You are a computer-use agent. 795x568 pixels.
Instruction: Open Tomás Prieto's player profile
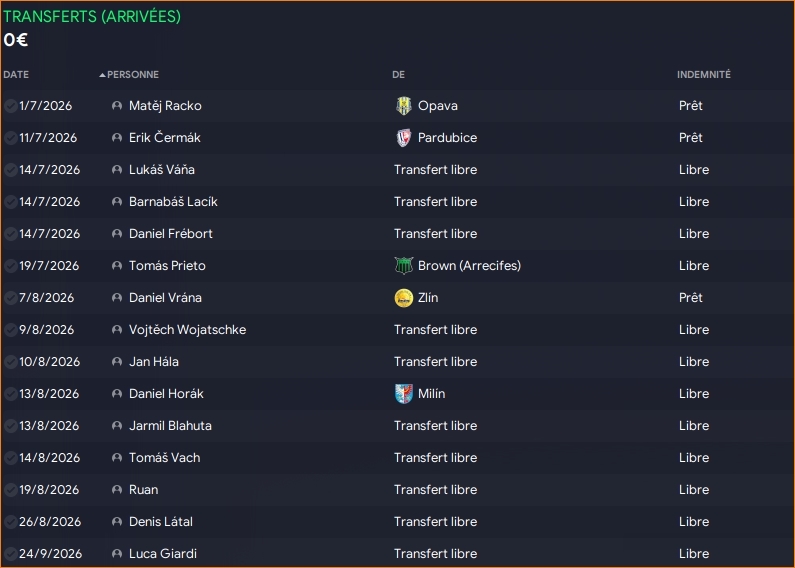coord(167,266)
